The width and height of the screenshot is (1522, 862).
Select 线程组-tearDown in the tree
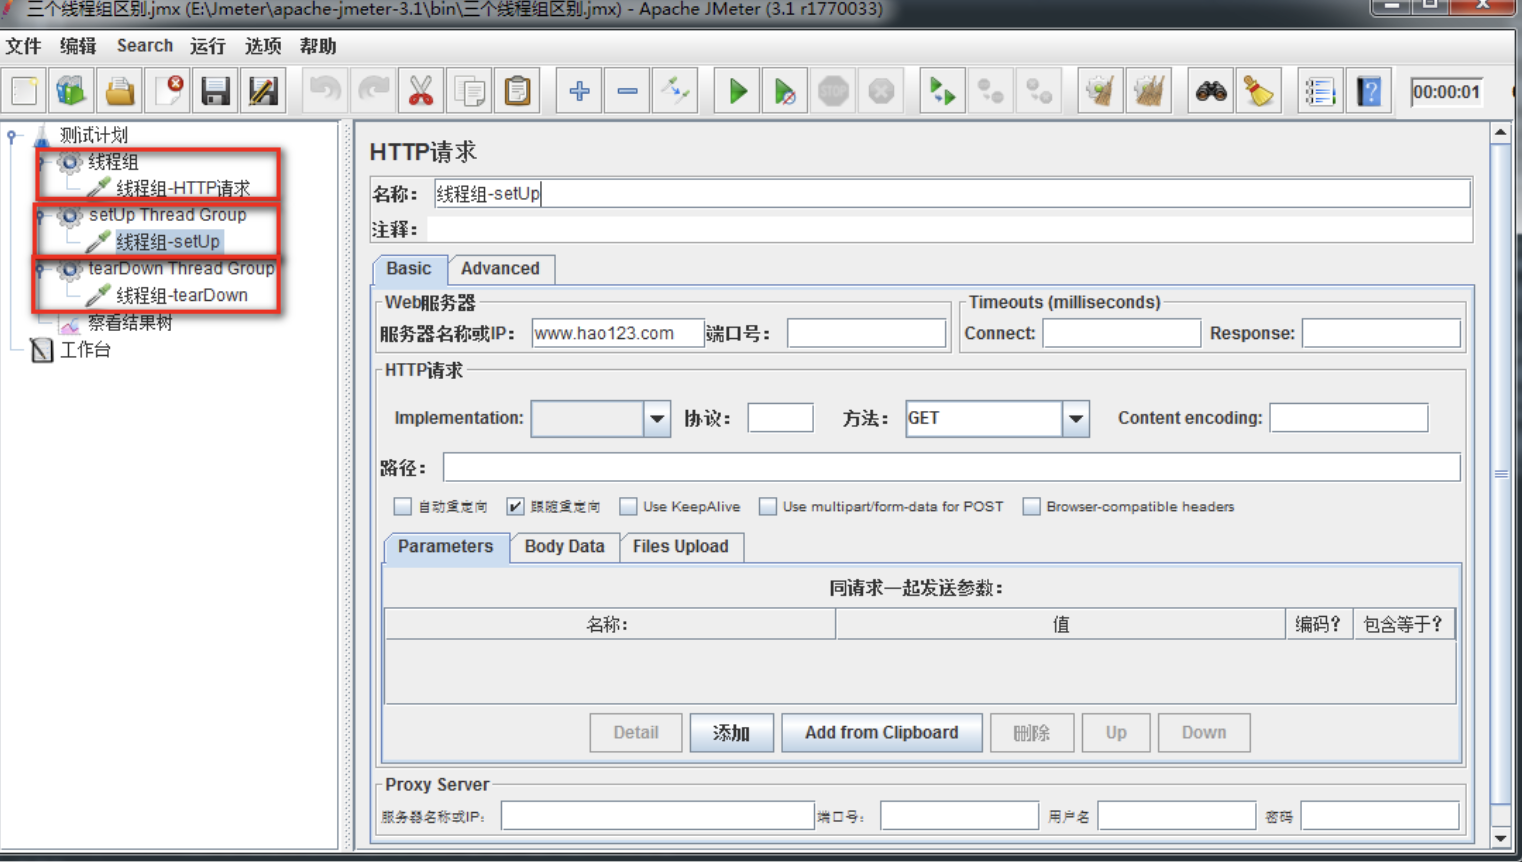point(182,296)
